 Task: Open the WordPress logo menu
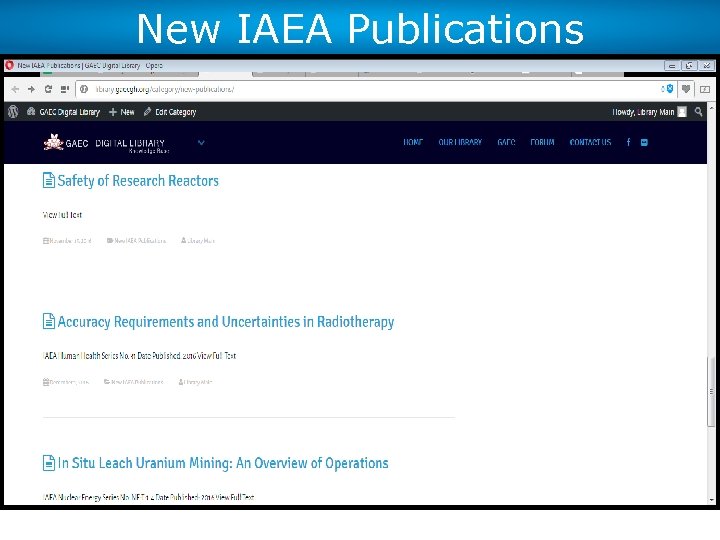tap(13, 112)
